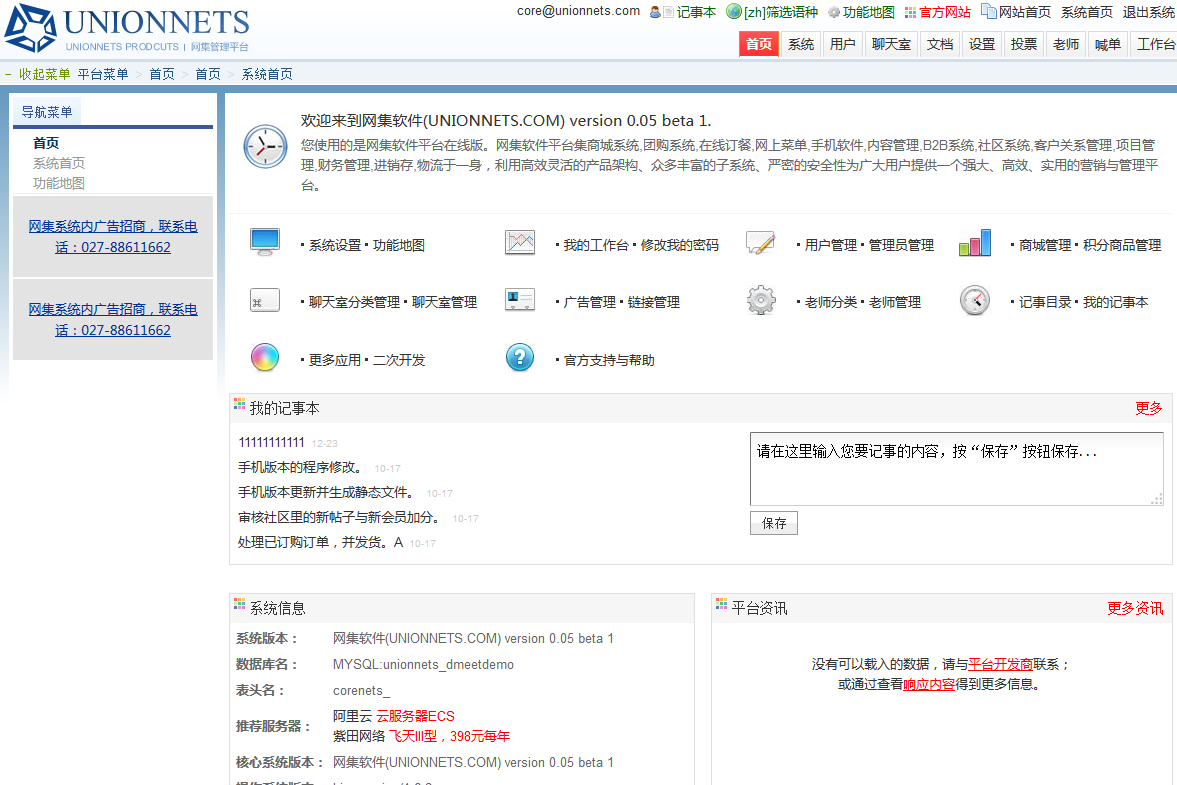Click the colorful ball icon beside 更多应用
This screenshot has width=1177, height=785.
265,358
